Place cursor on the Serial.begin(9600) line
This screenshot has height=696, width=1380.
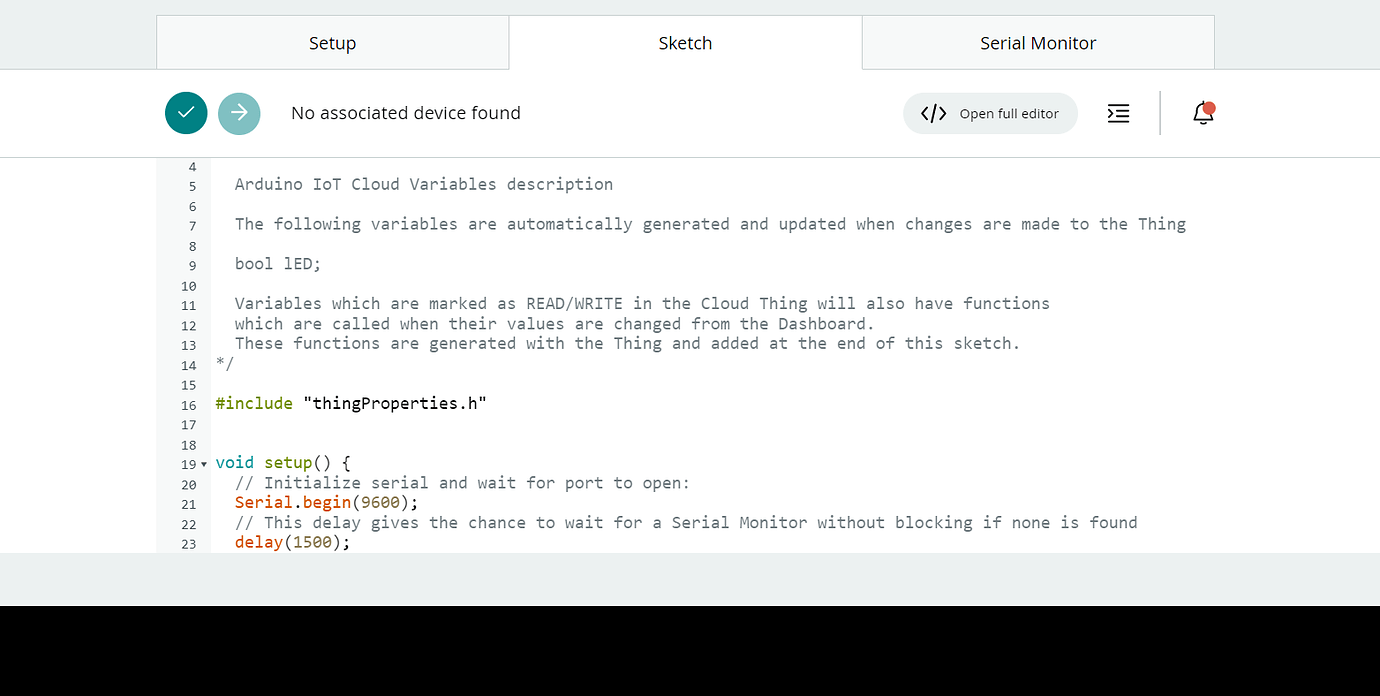(x=326, y=503)
